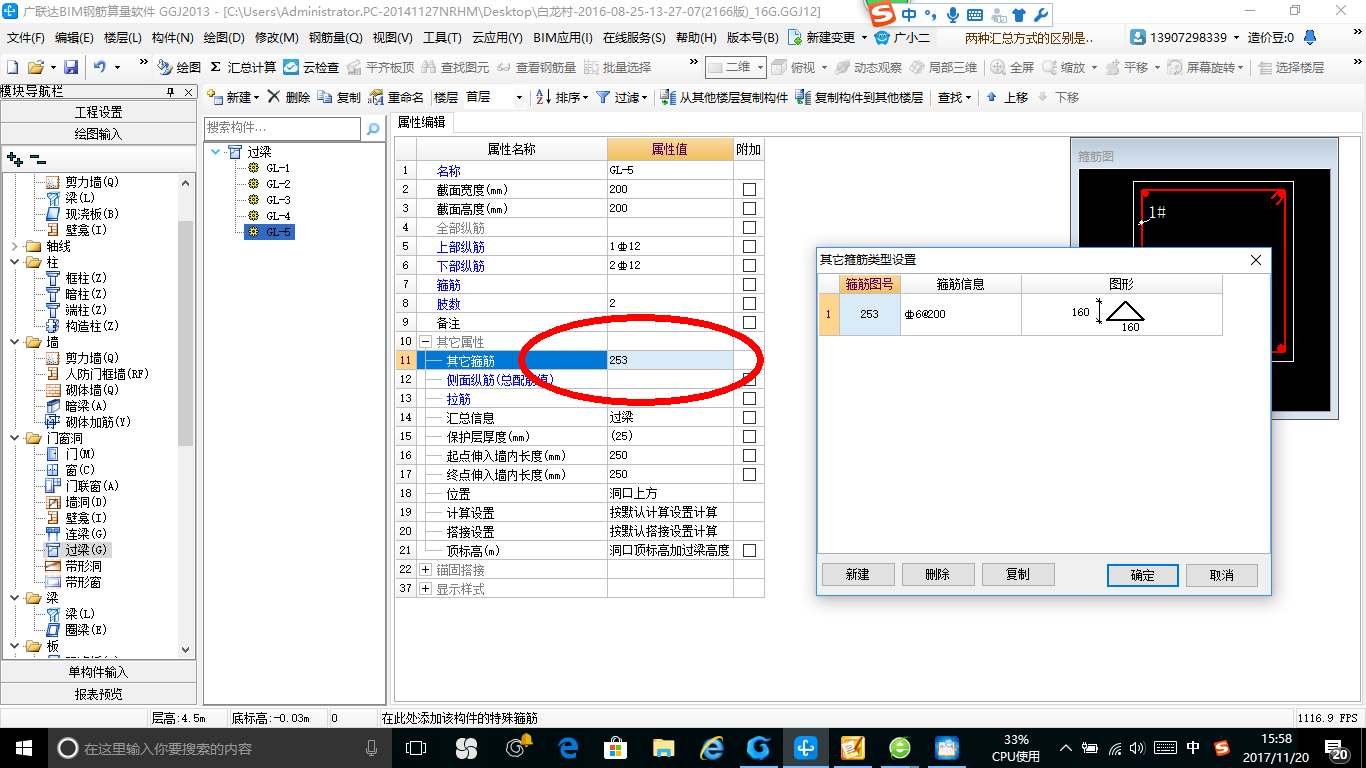Toggle 附加 checkbox for 截面宽度 row

[x=749, y=189]
